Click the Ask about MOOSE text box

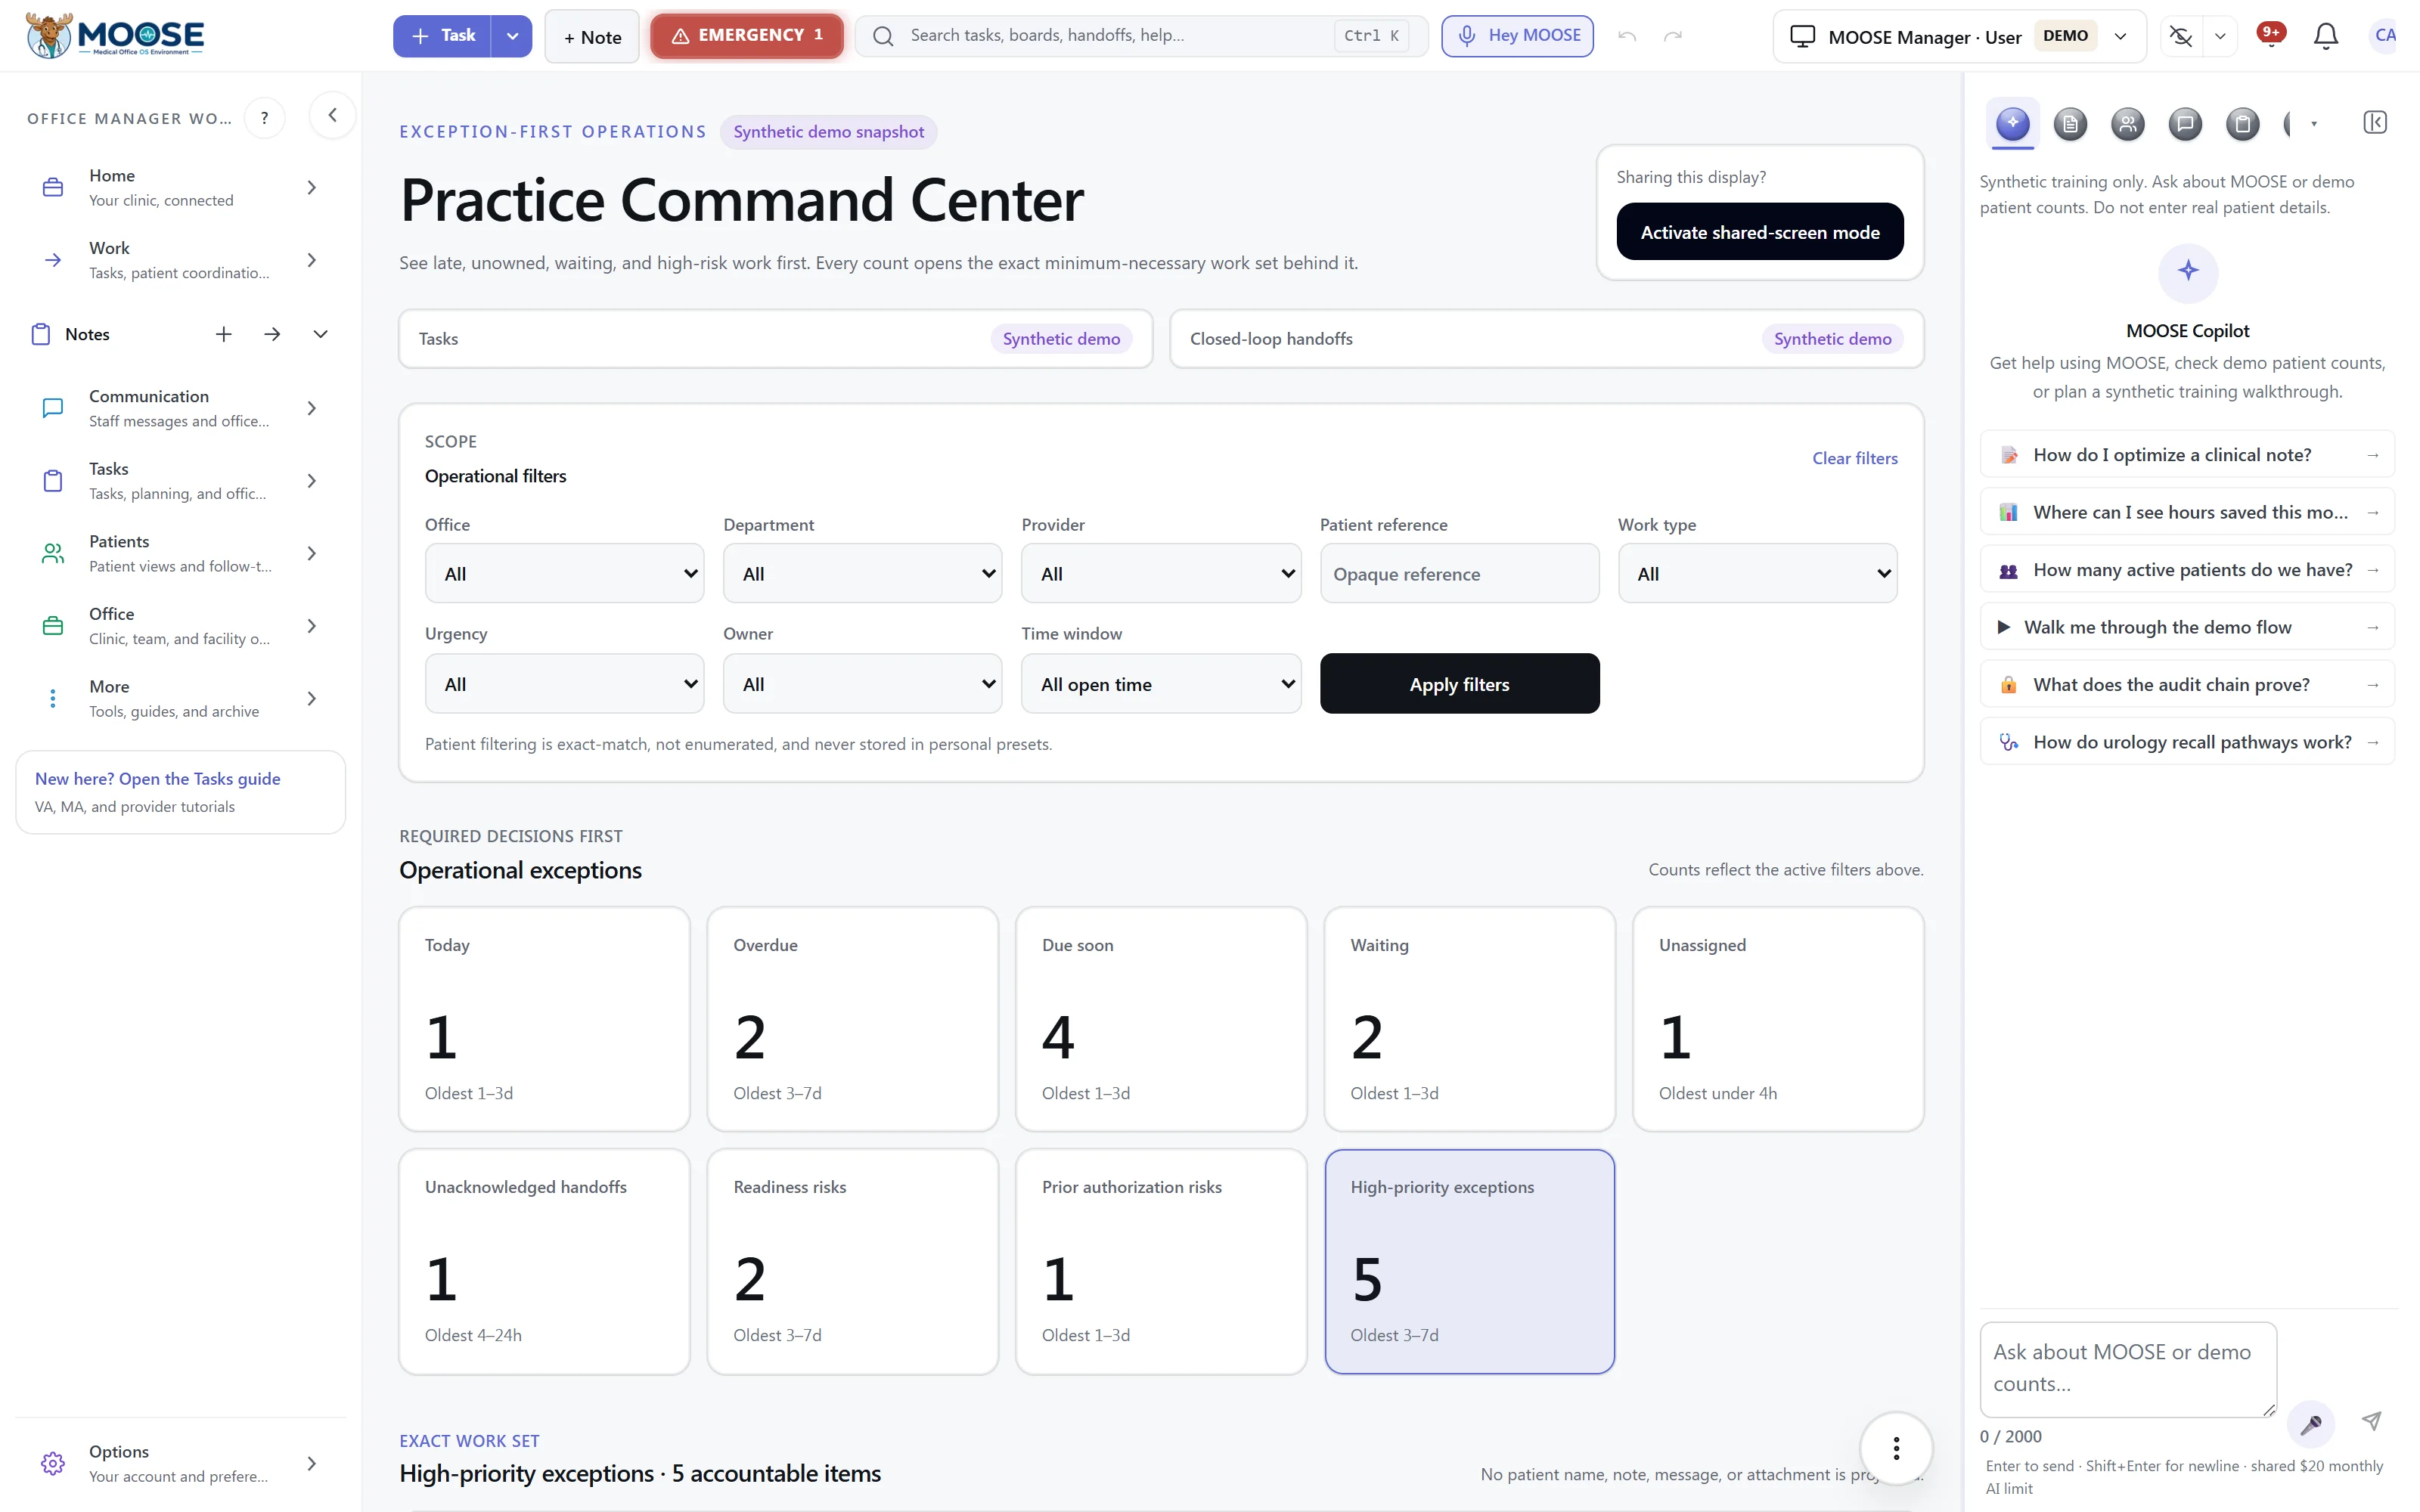[x=2128, y=1369]
